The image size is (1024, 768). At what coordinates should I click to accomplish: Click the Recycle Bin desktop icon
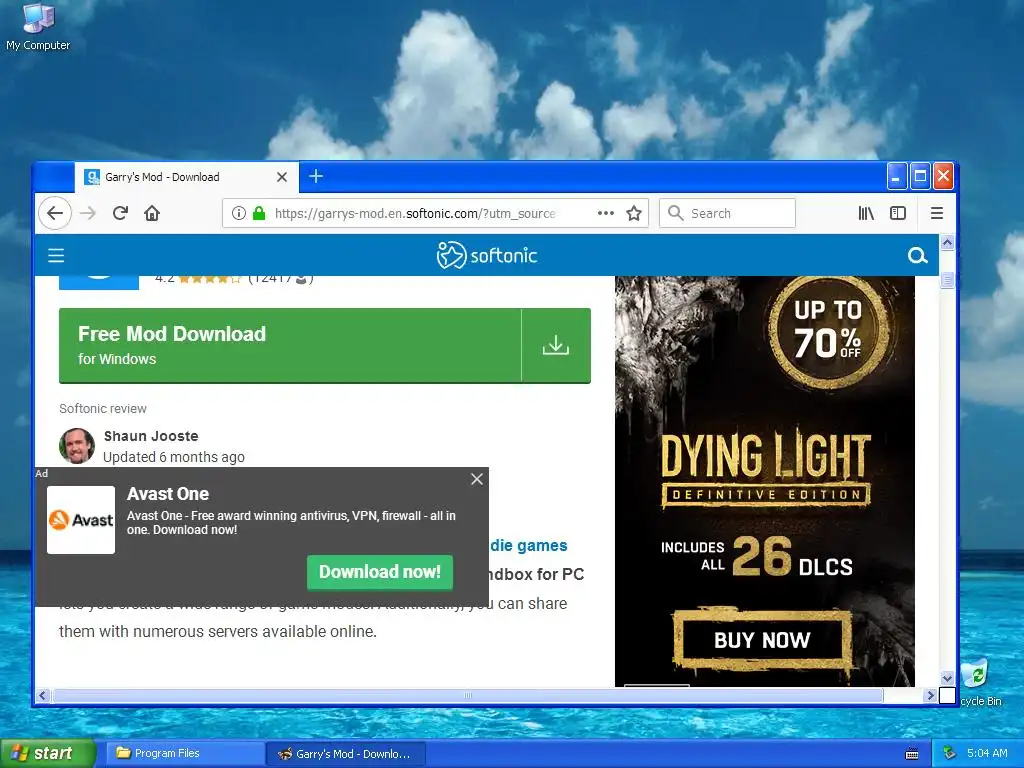click(980, 683)
